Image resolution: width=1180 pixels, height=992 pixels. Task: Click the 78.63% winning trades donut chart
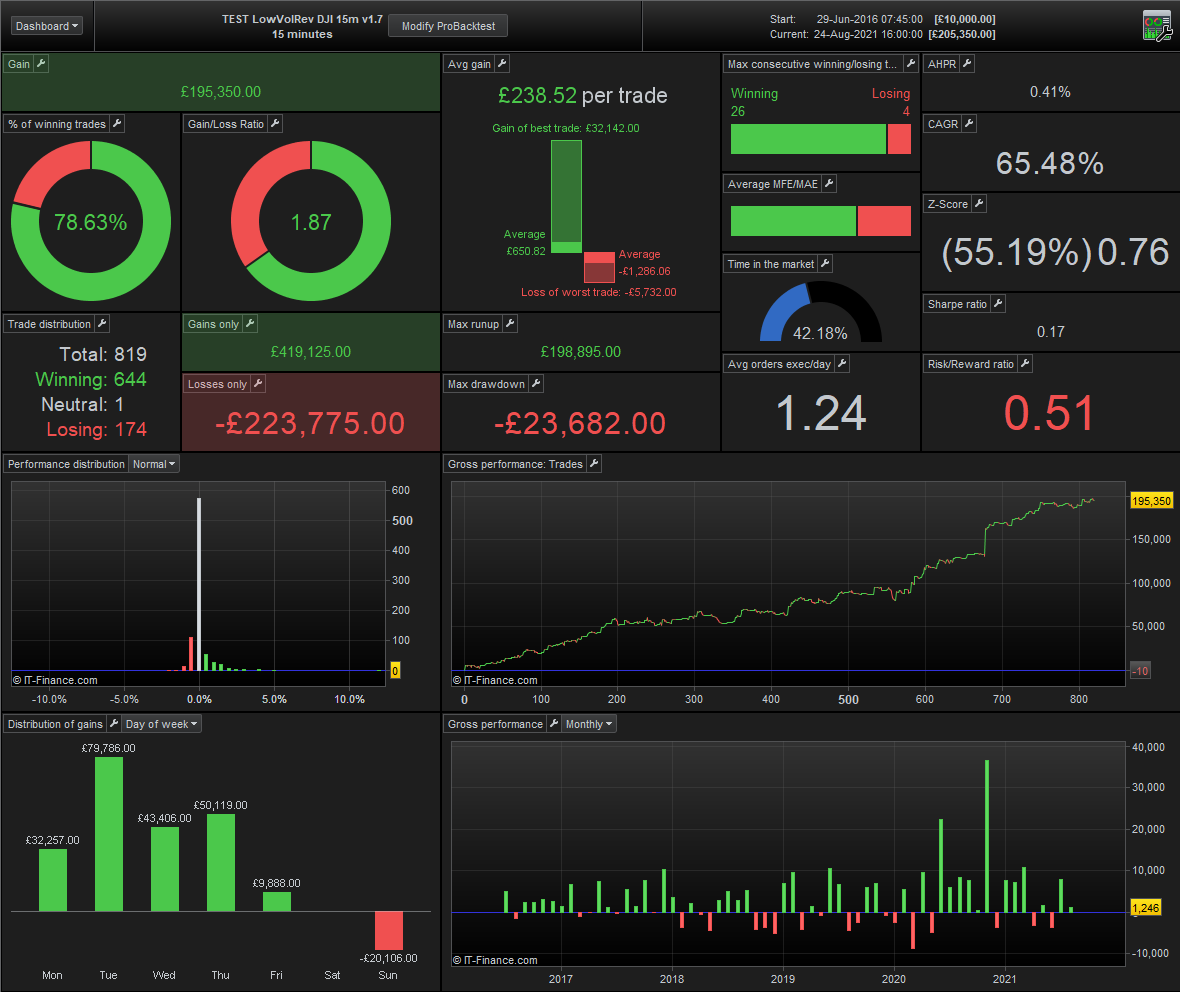click(91, 222)
